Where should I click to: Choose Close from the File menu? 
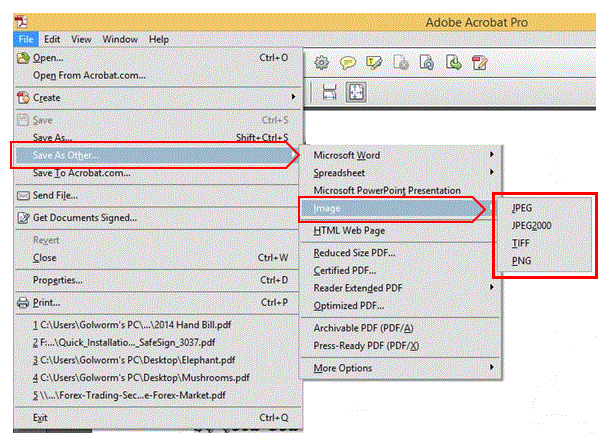pyautogui.click(x=158, y=258)
